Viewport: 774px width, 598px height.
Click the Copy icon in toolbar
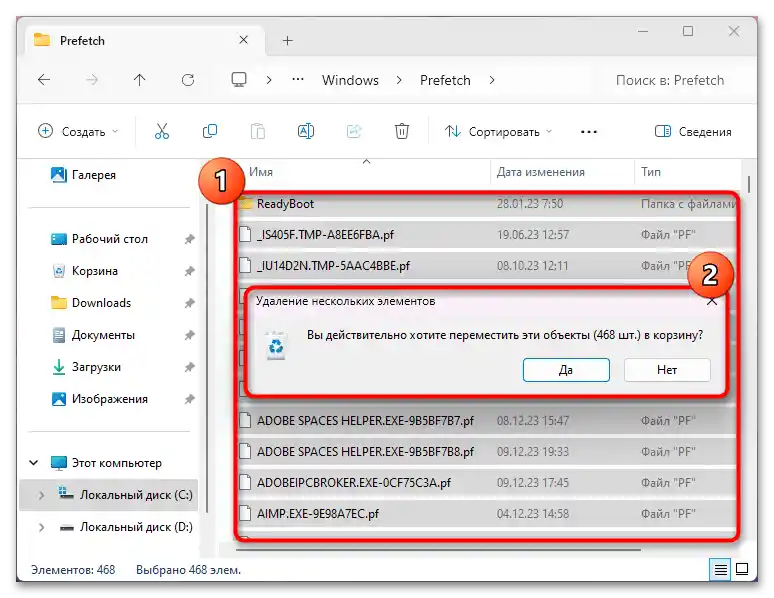[210, 131]
